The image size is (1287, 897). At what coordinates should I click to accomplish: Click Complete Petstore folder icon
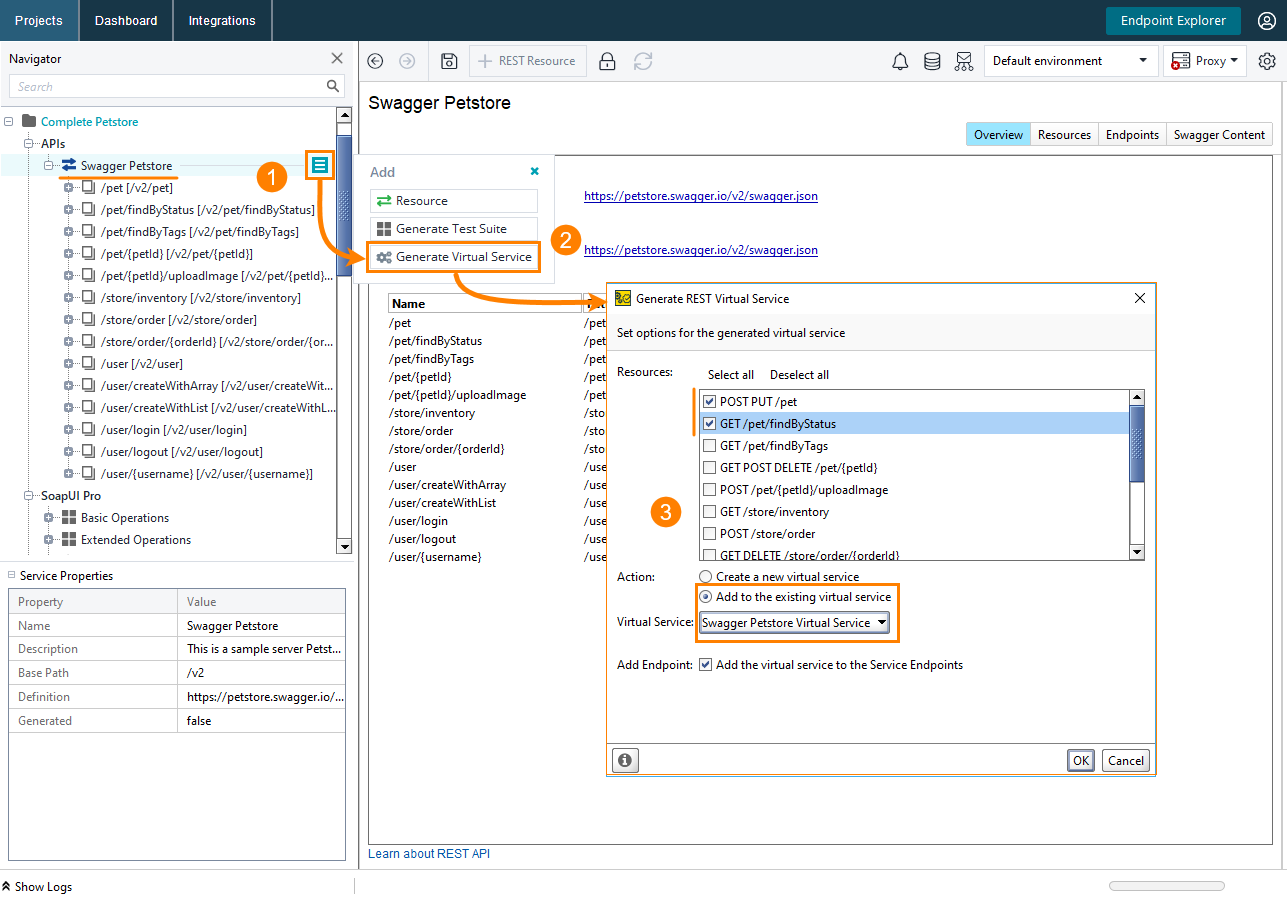coord(29,121)
